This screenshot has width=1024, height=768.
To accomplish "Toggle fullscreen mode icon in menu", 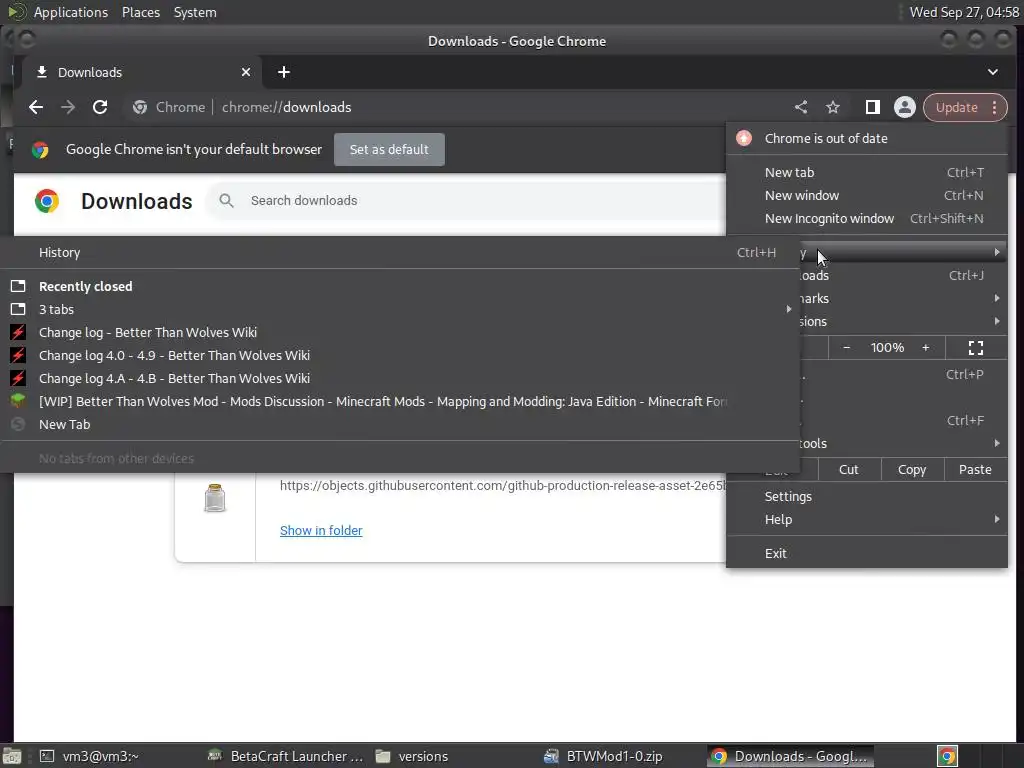I will click(976, 348).
